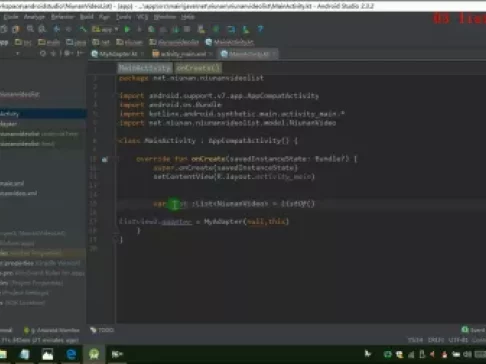
Task: Open Edge browser from the taskbar
Action: click(71, 354)
